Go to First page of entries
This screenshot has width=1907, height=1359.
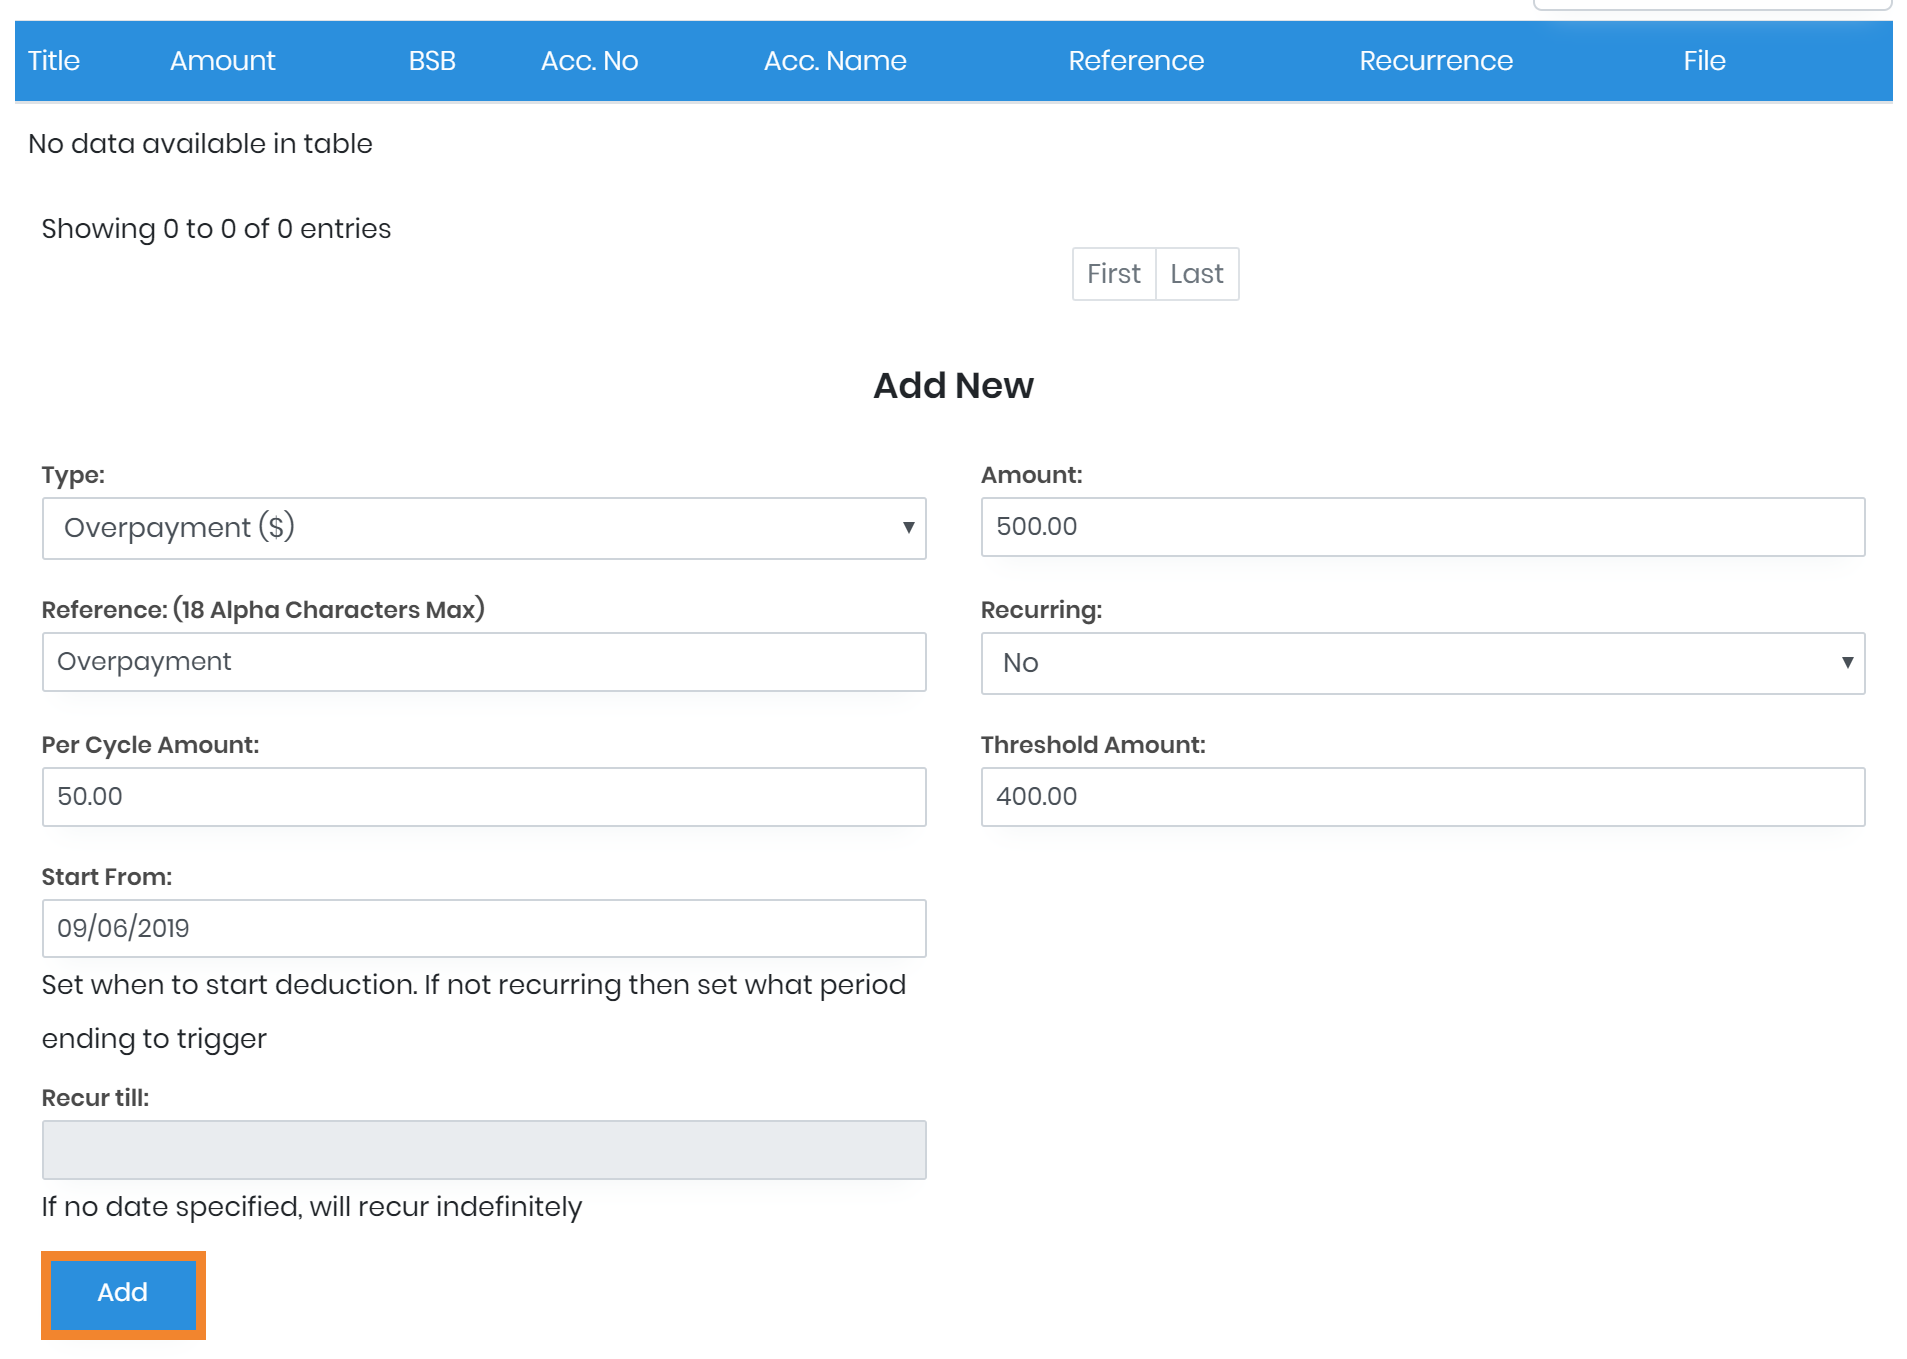[1113, 274]
